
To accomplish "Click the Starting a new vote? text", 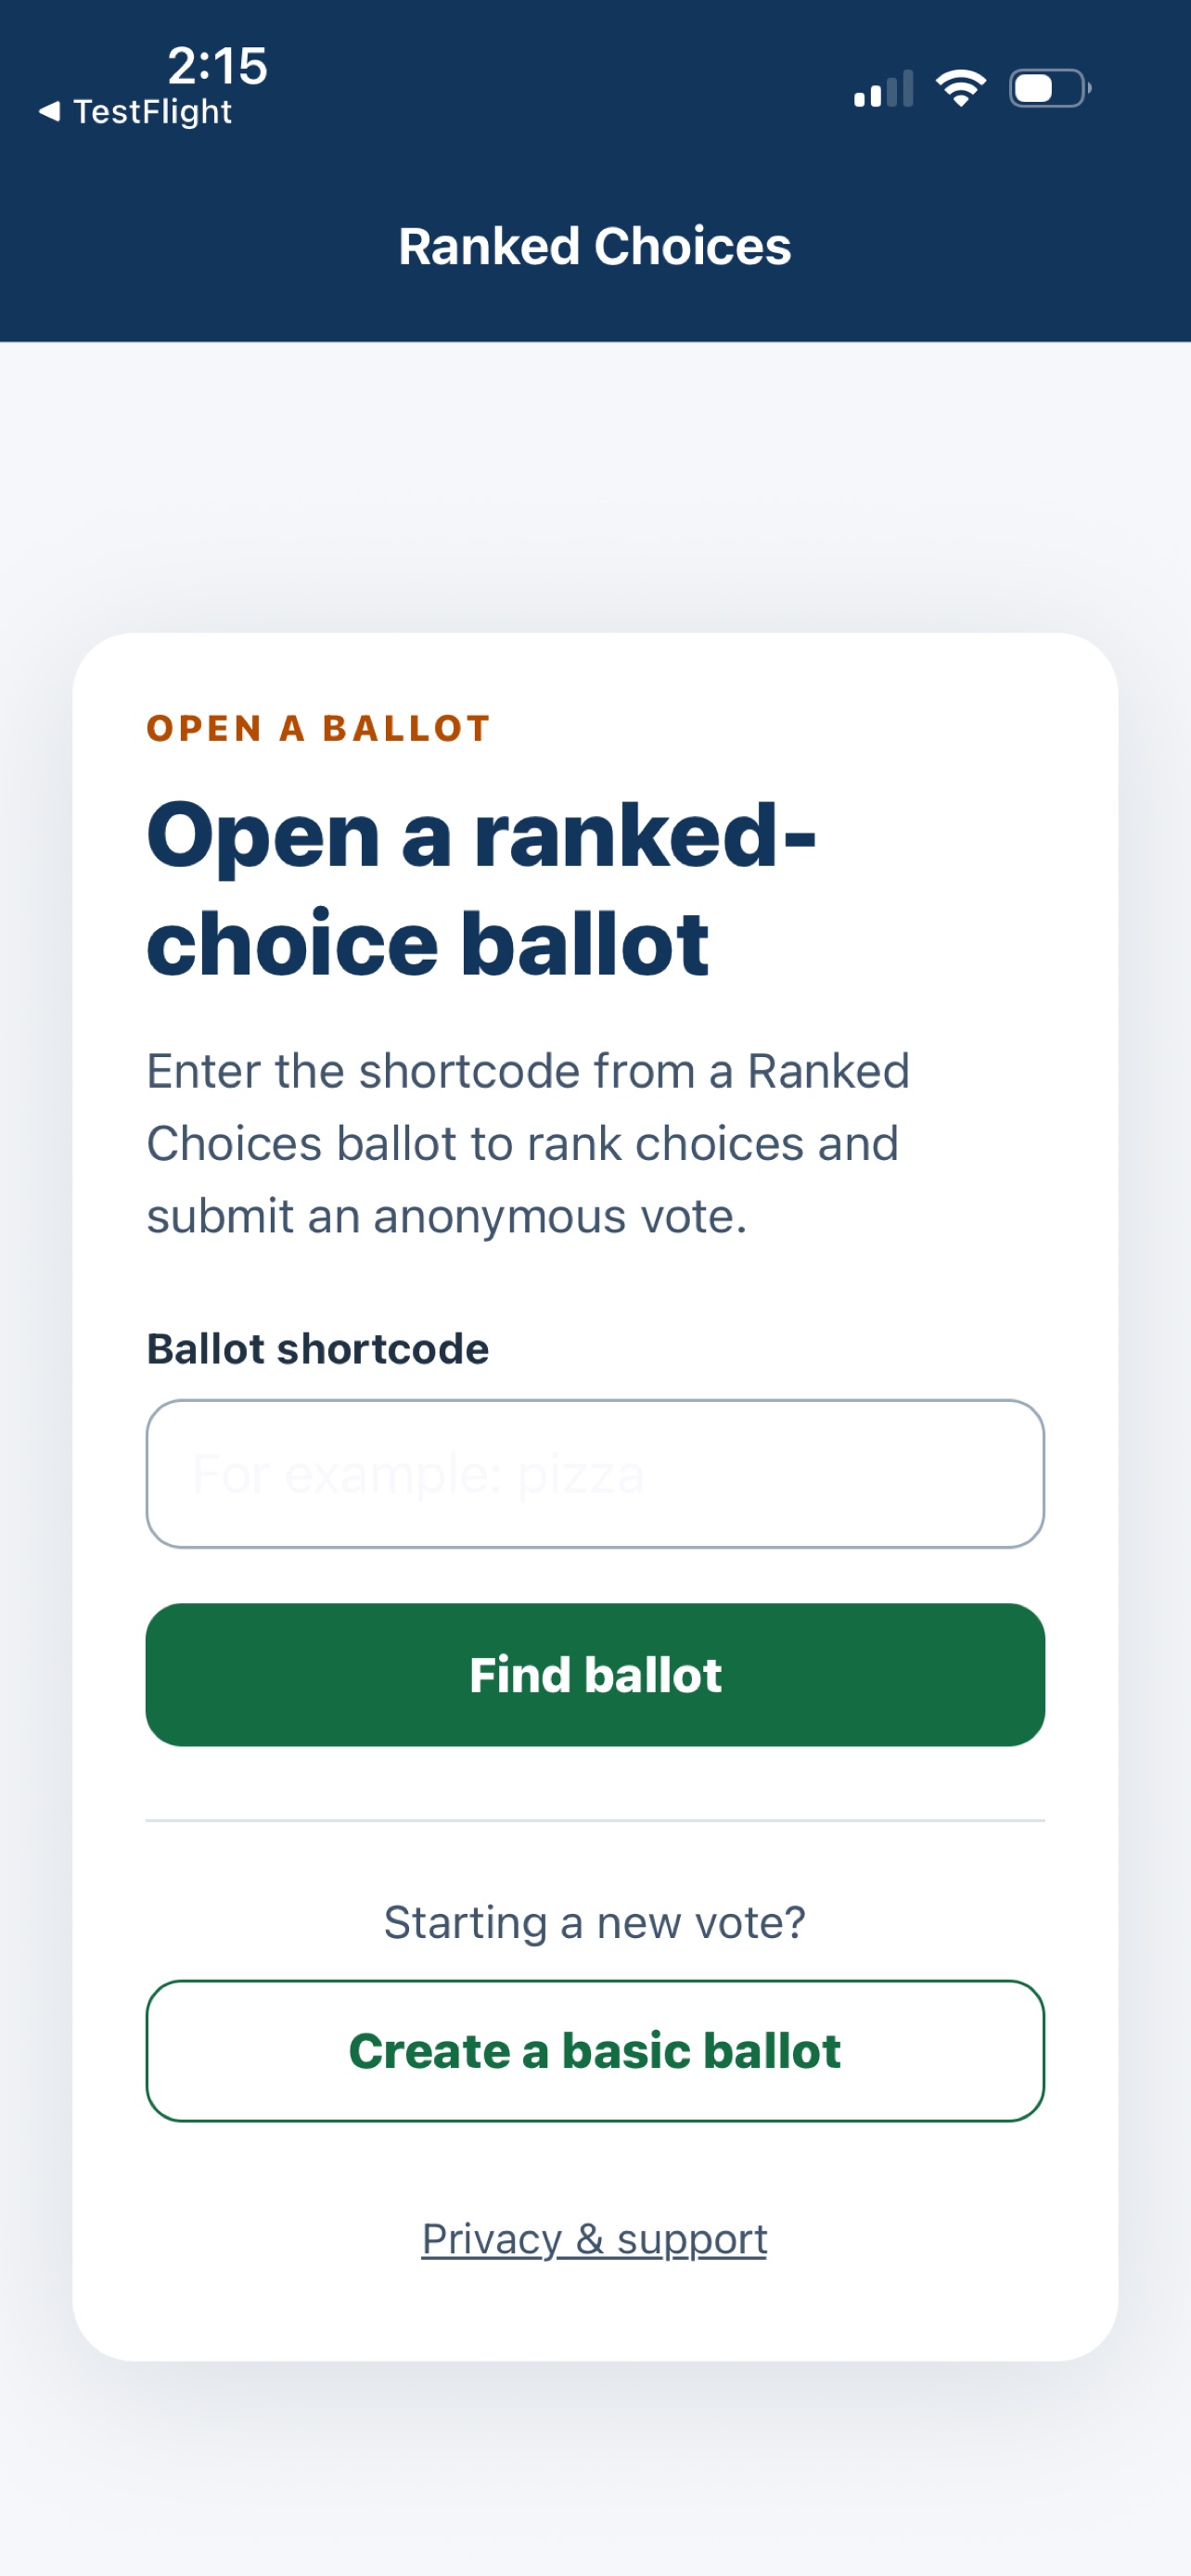I will (x=595, y=1922).
